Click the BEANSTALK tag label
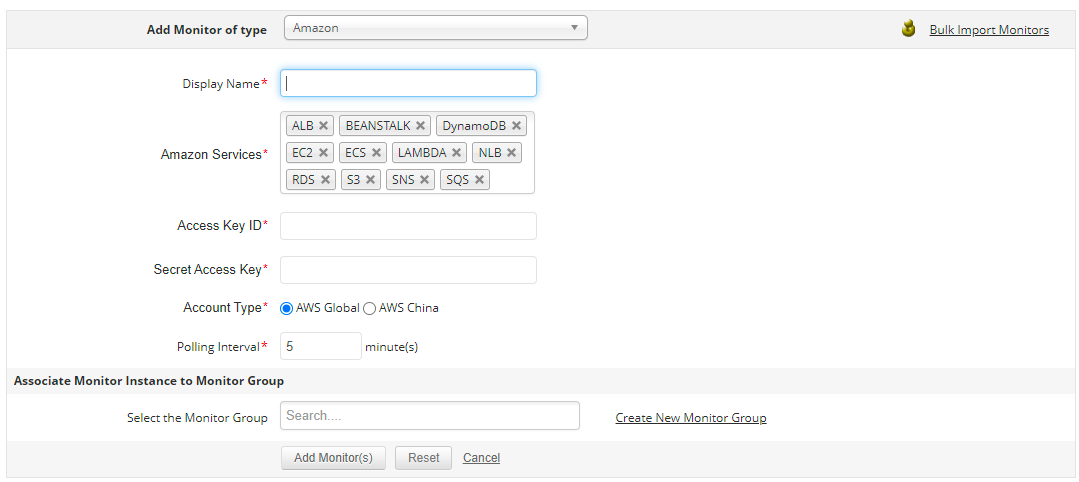The width and height of the screenshot is (1079, 482). click(x=378, y=126)
